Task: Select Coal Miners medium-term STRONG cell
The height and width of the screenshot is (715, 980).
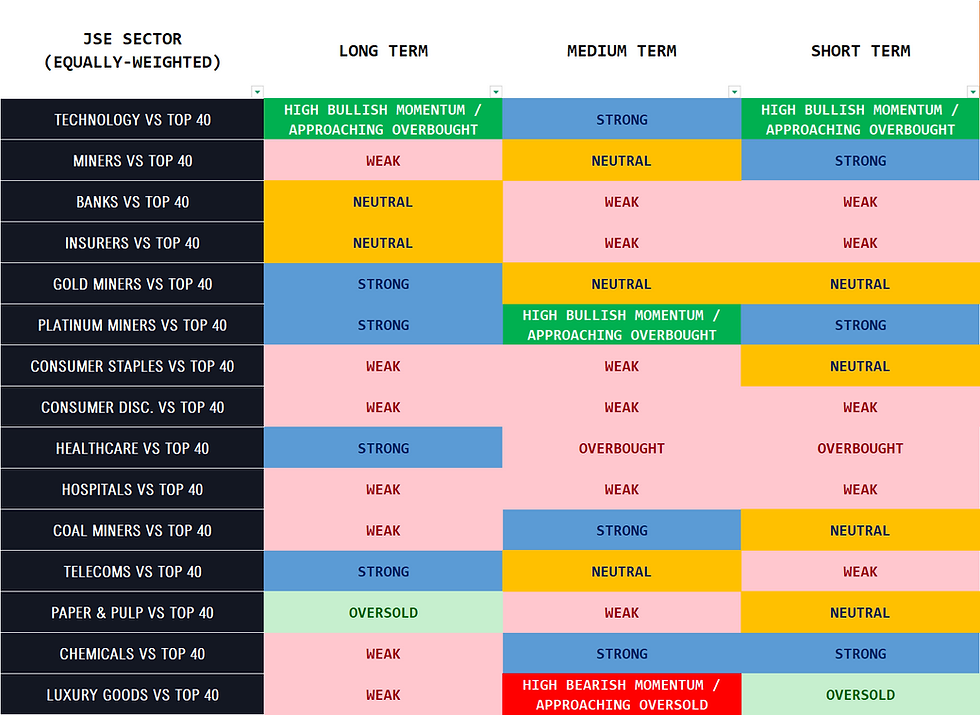Action: tap(621, 531)
